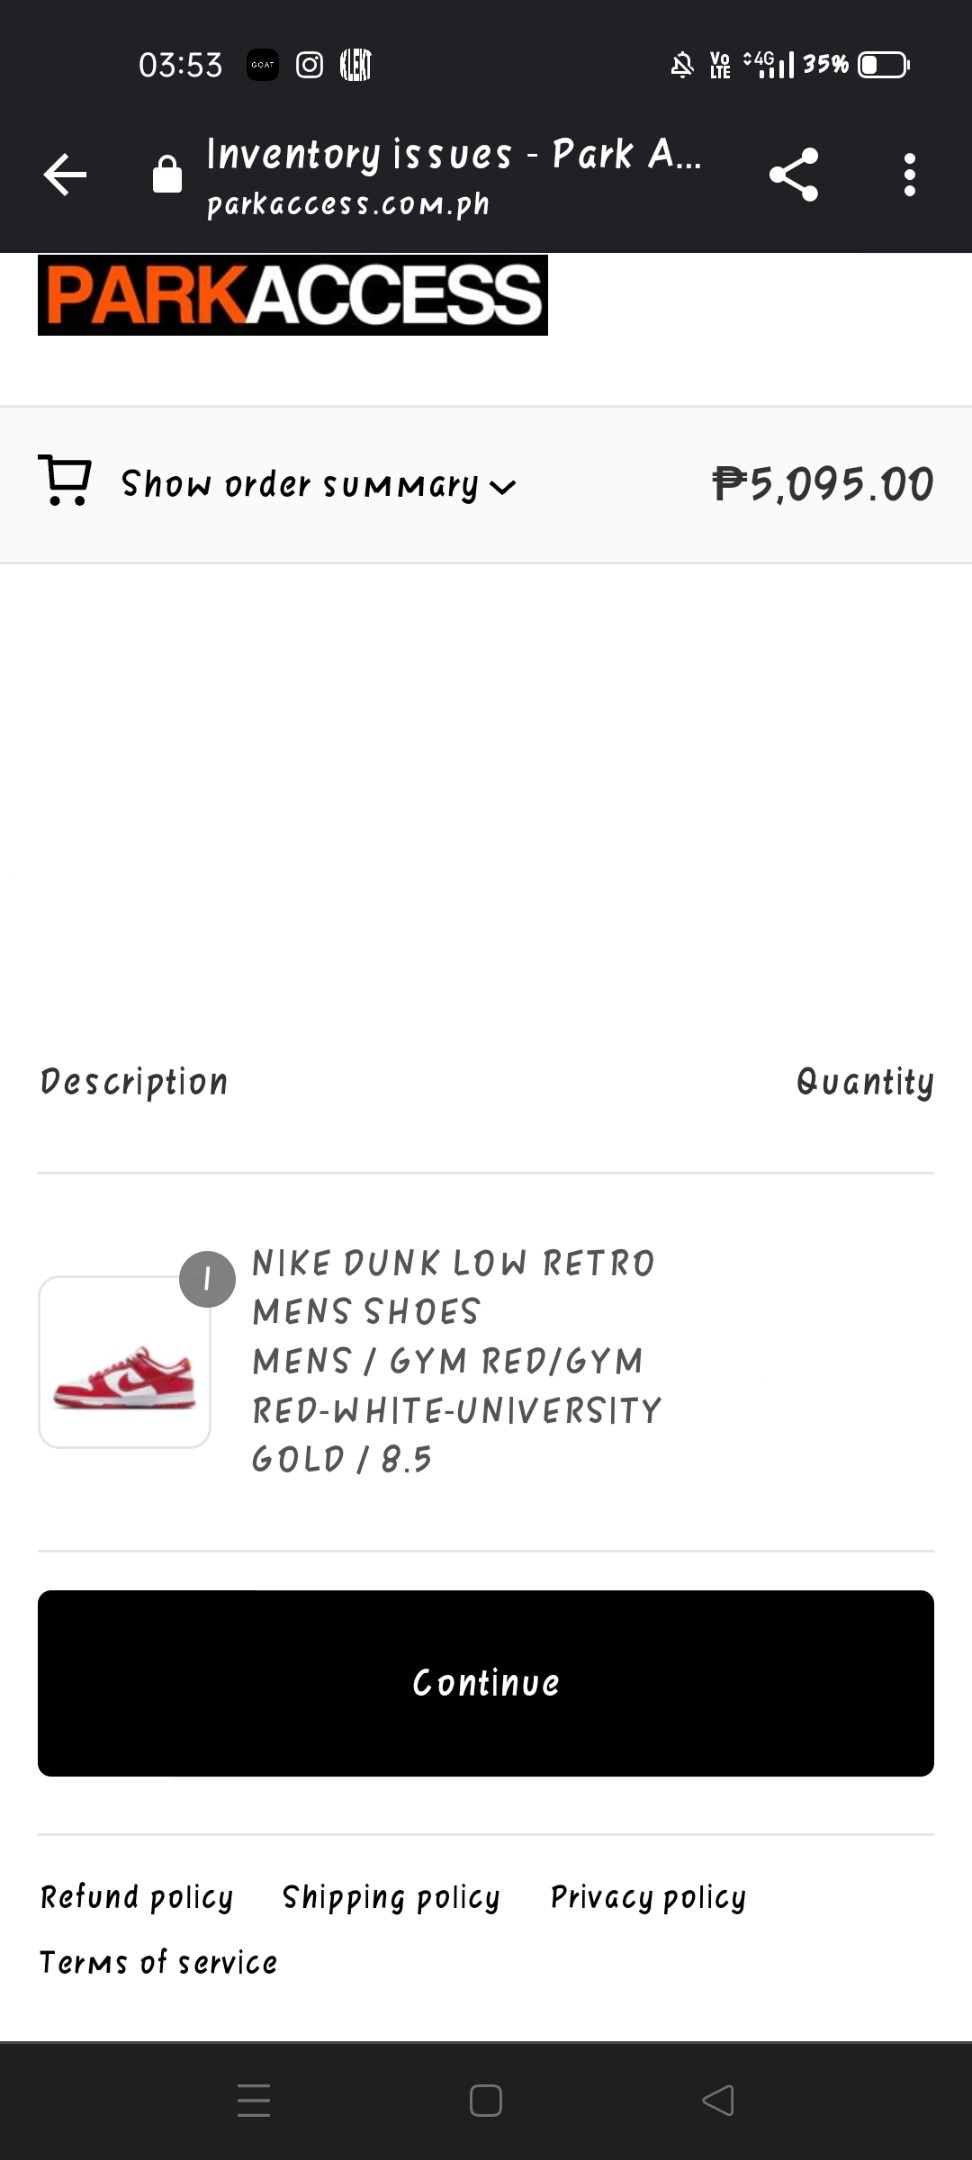Open the Privacy policy link
Image resolution: width=972 pixels, height=2160 pixels.
tap(648, 1897)
